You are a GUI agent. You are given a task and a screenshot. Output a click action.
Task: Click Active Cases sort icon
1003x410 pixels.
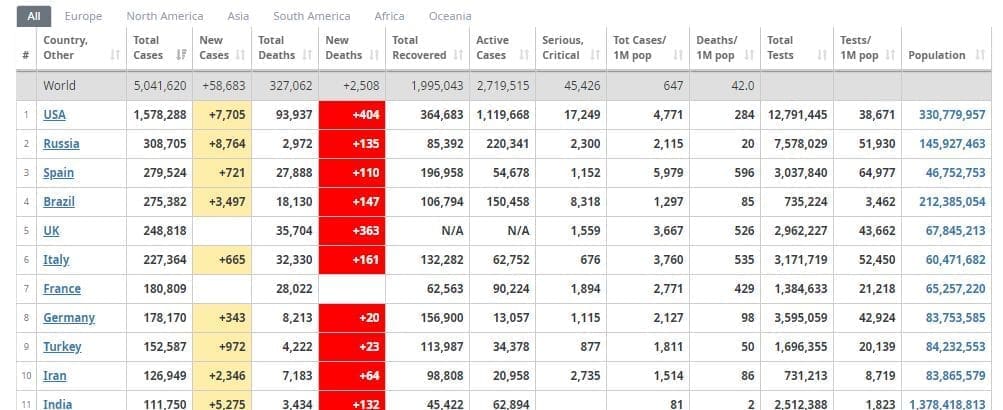(525, 55)
